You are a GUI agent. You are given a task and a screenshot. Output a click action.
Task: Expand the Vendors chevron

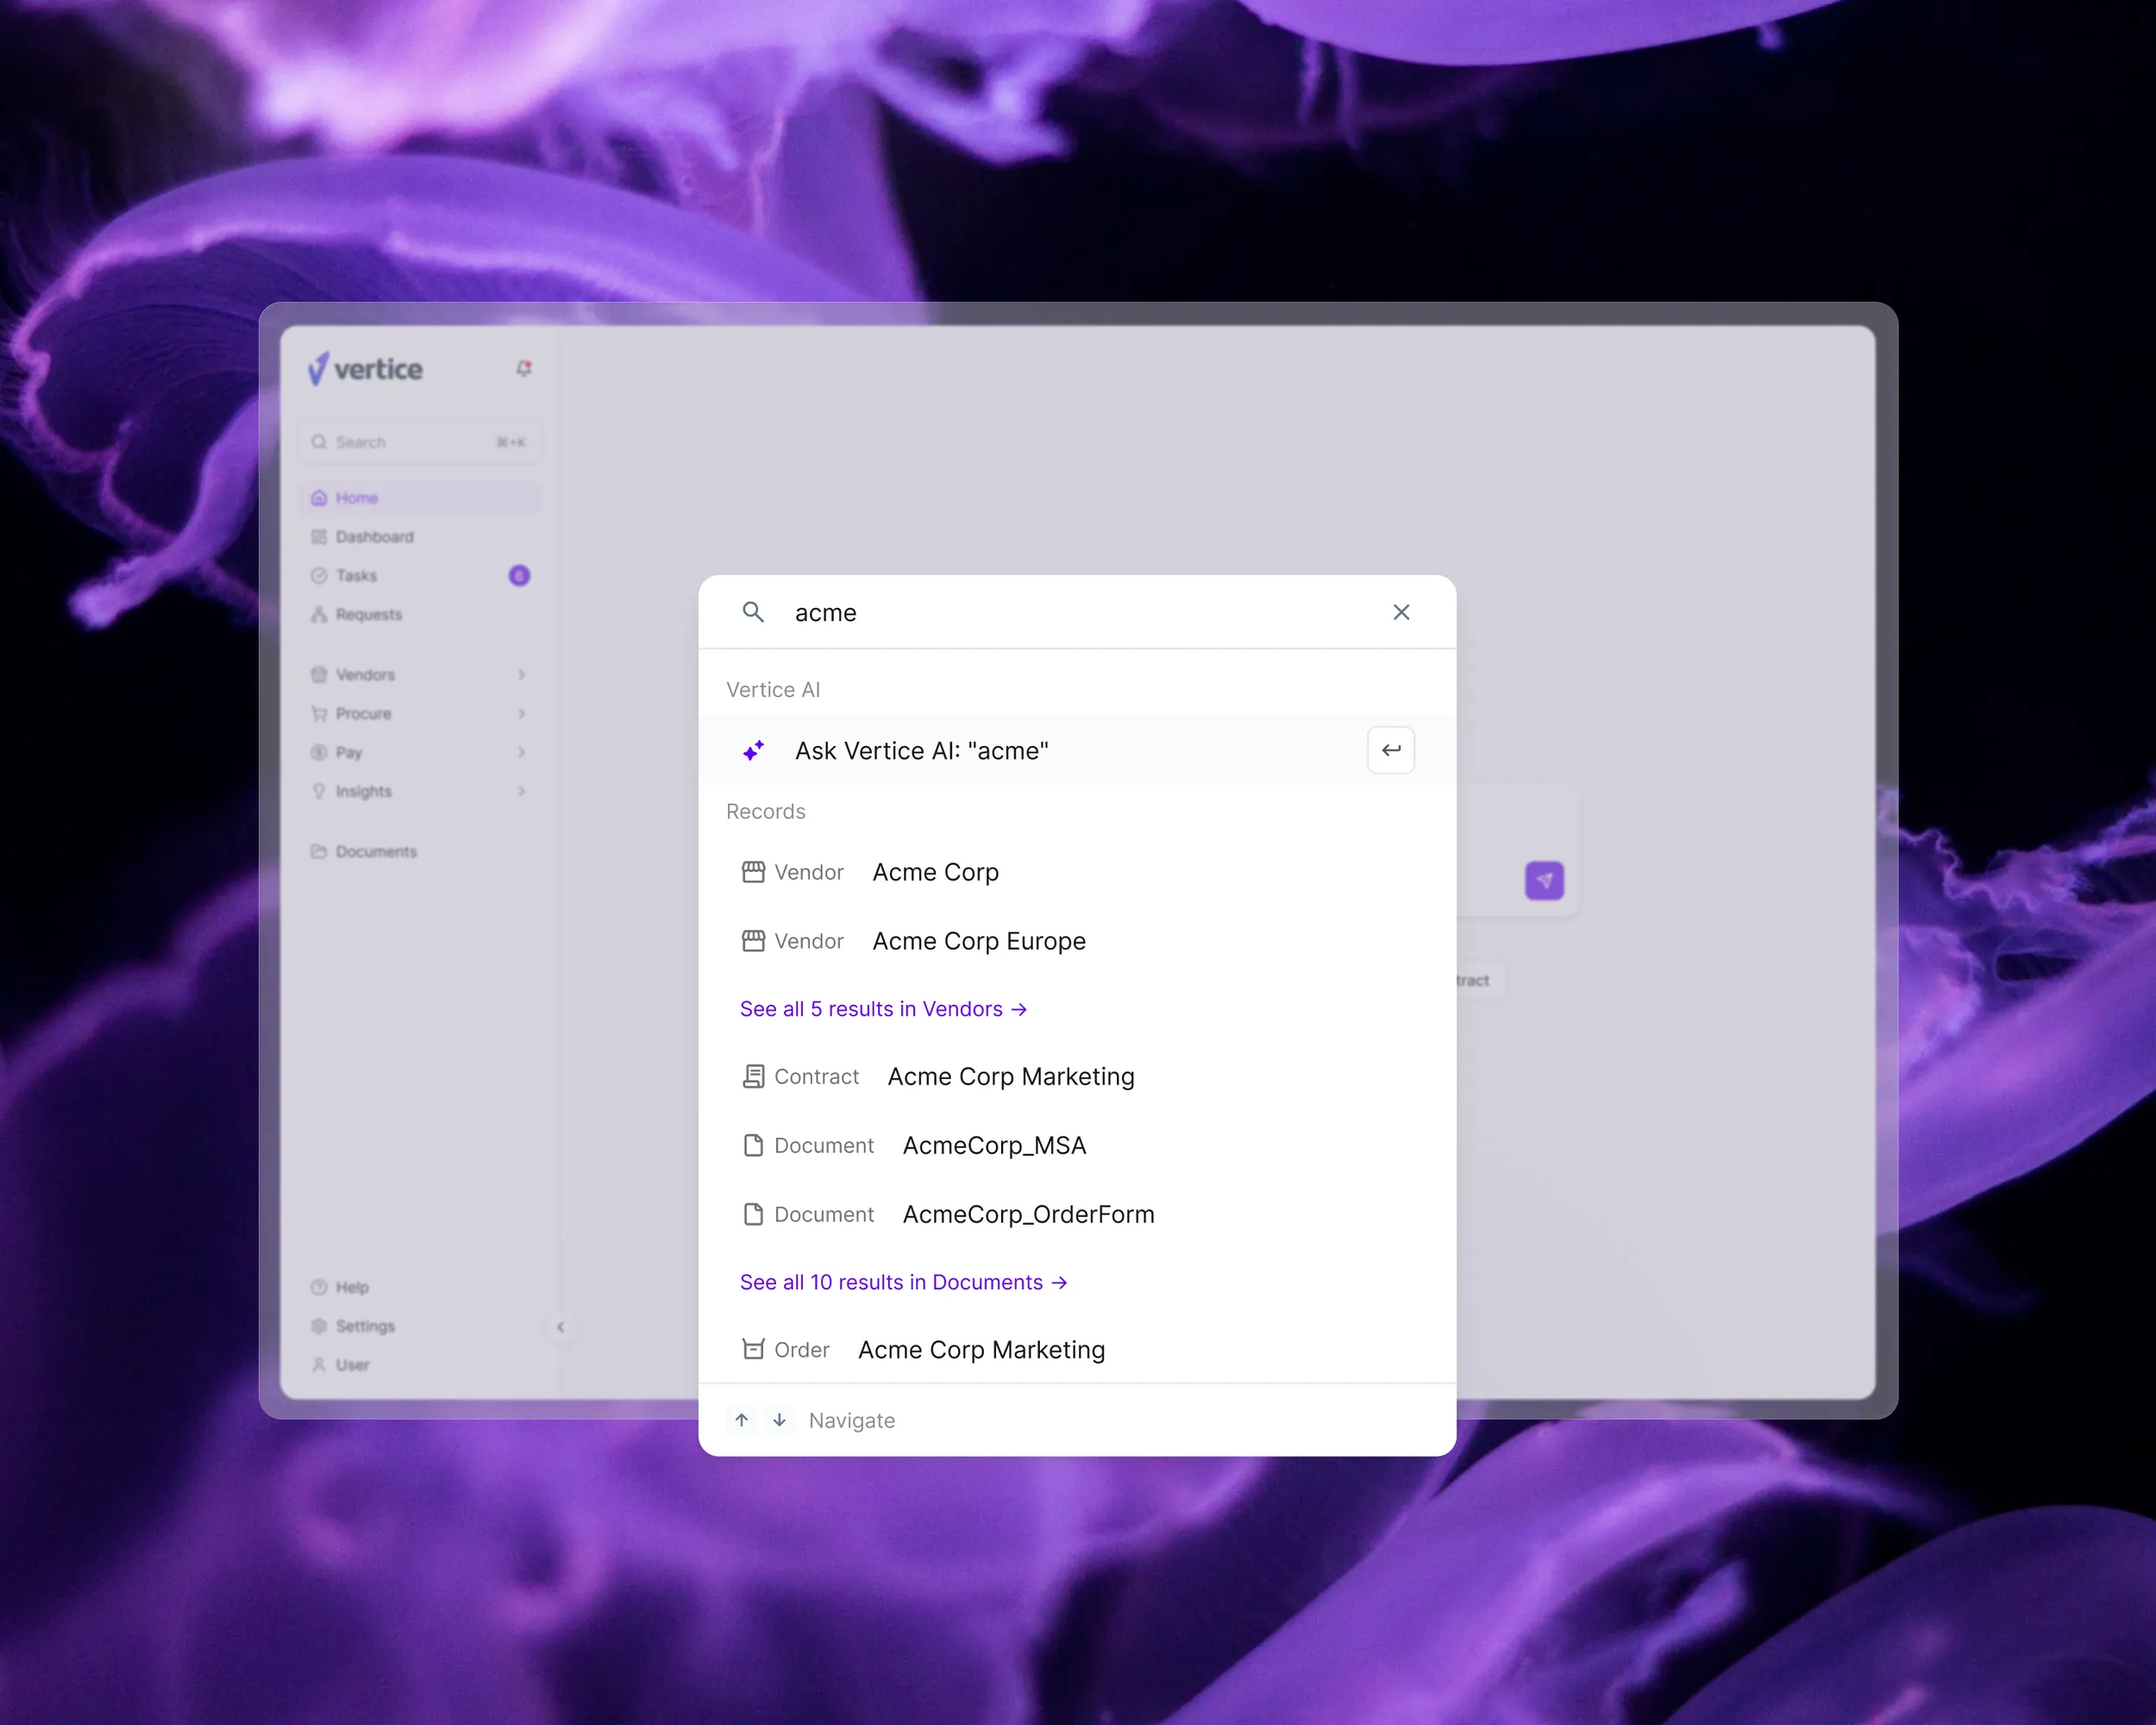coord(521,675)
